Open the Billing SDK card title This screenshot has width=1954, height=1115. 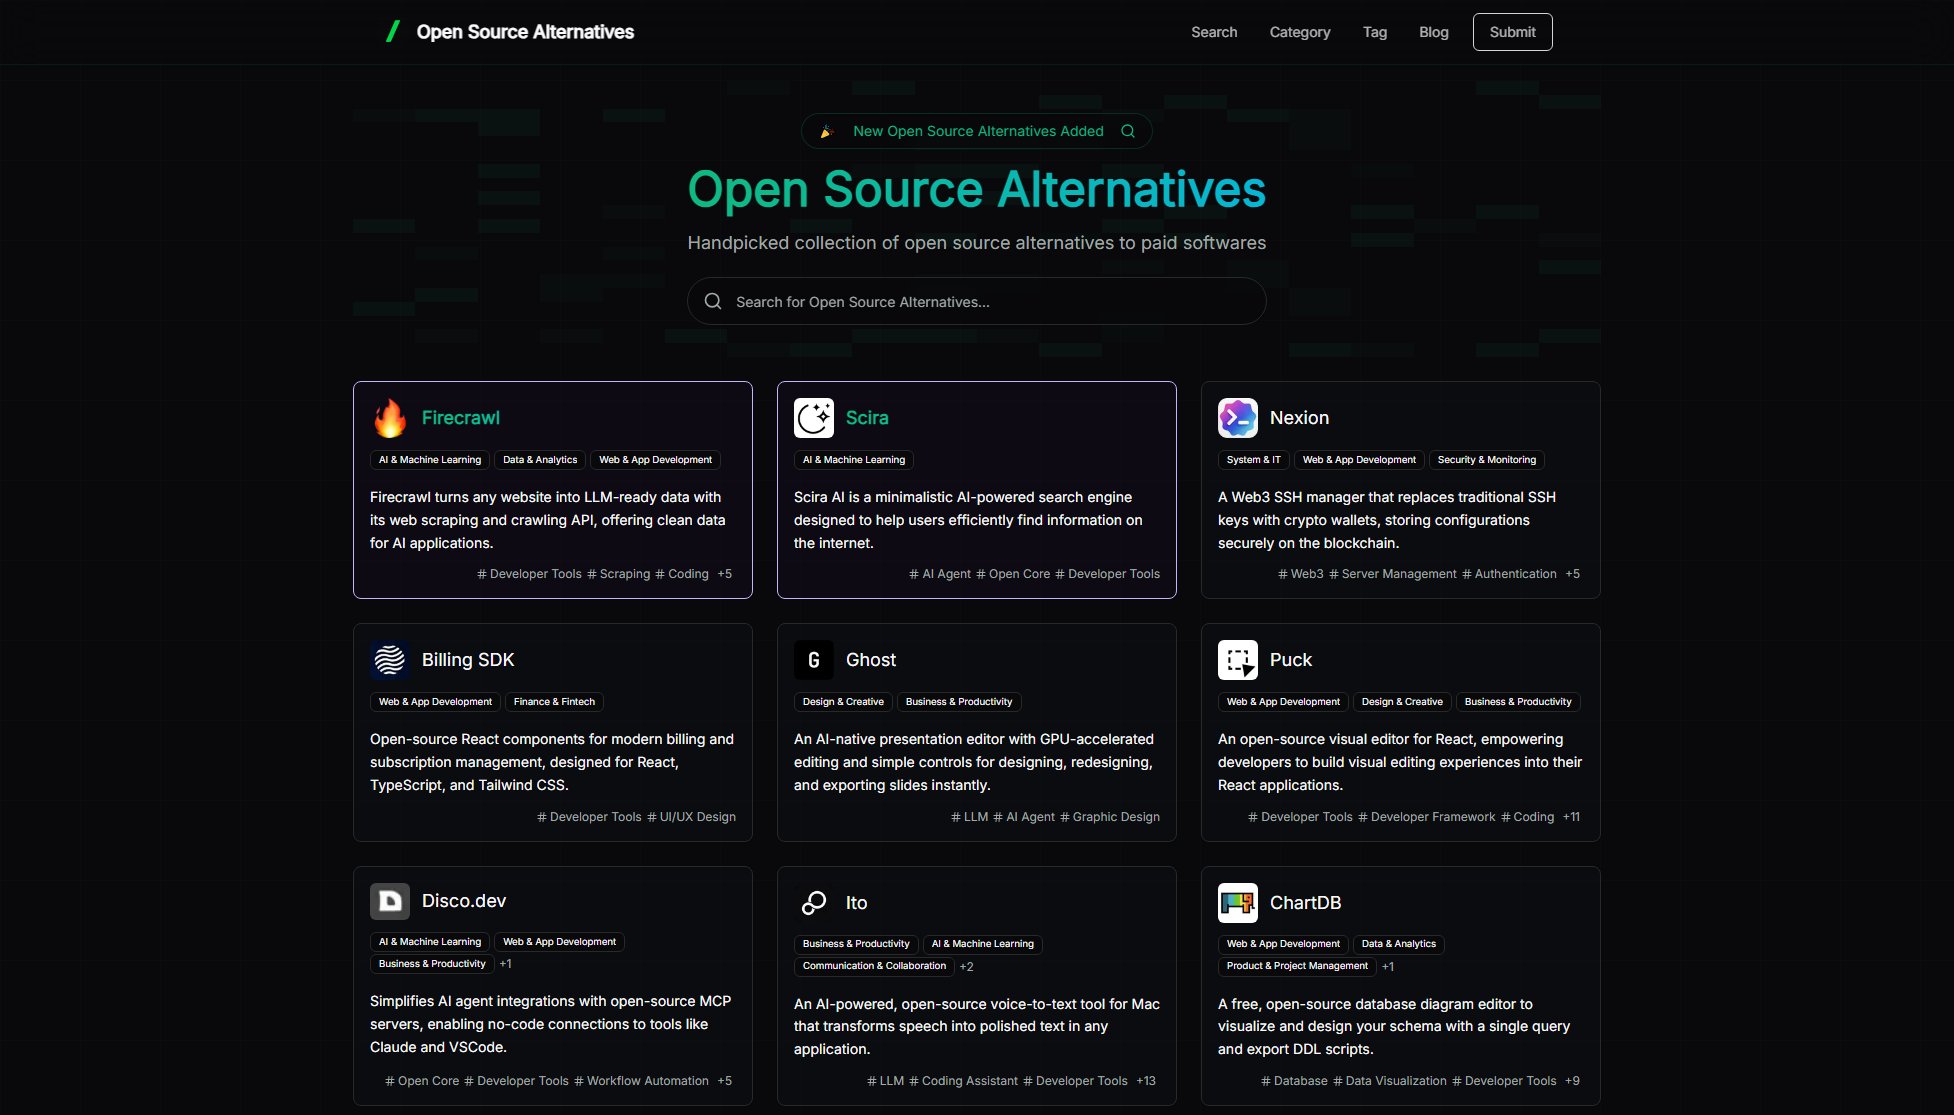pyautogui.click(x=468, y=660)
